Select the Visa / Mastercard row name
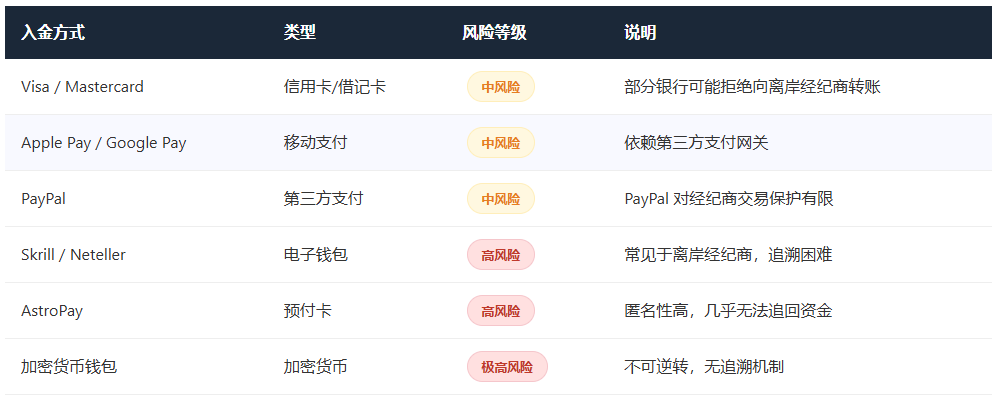The image size is (1000, 401). pos(82,87)
